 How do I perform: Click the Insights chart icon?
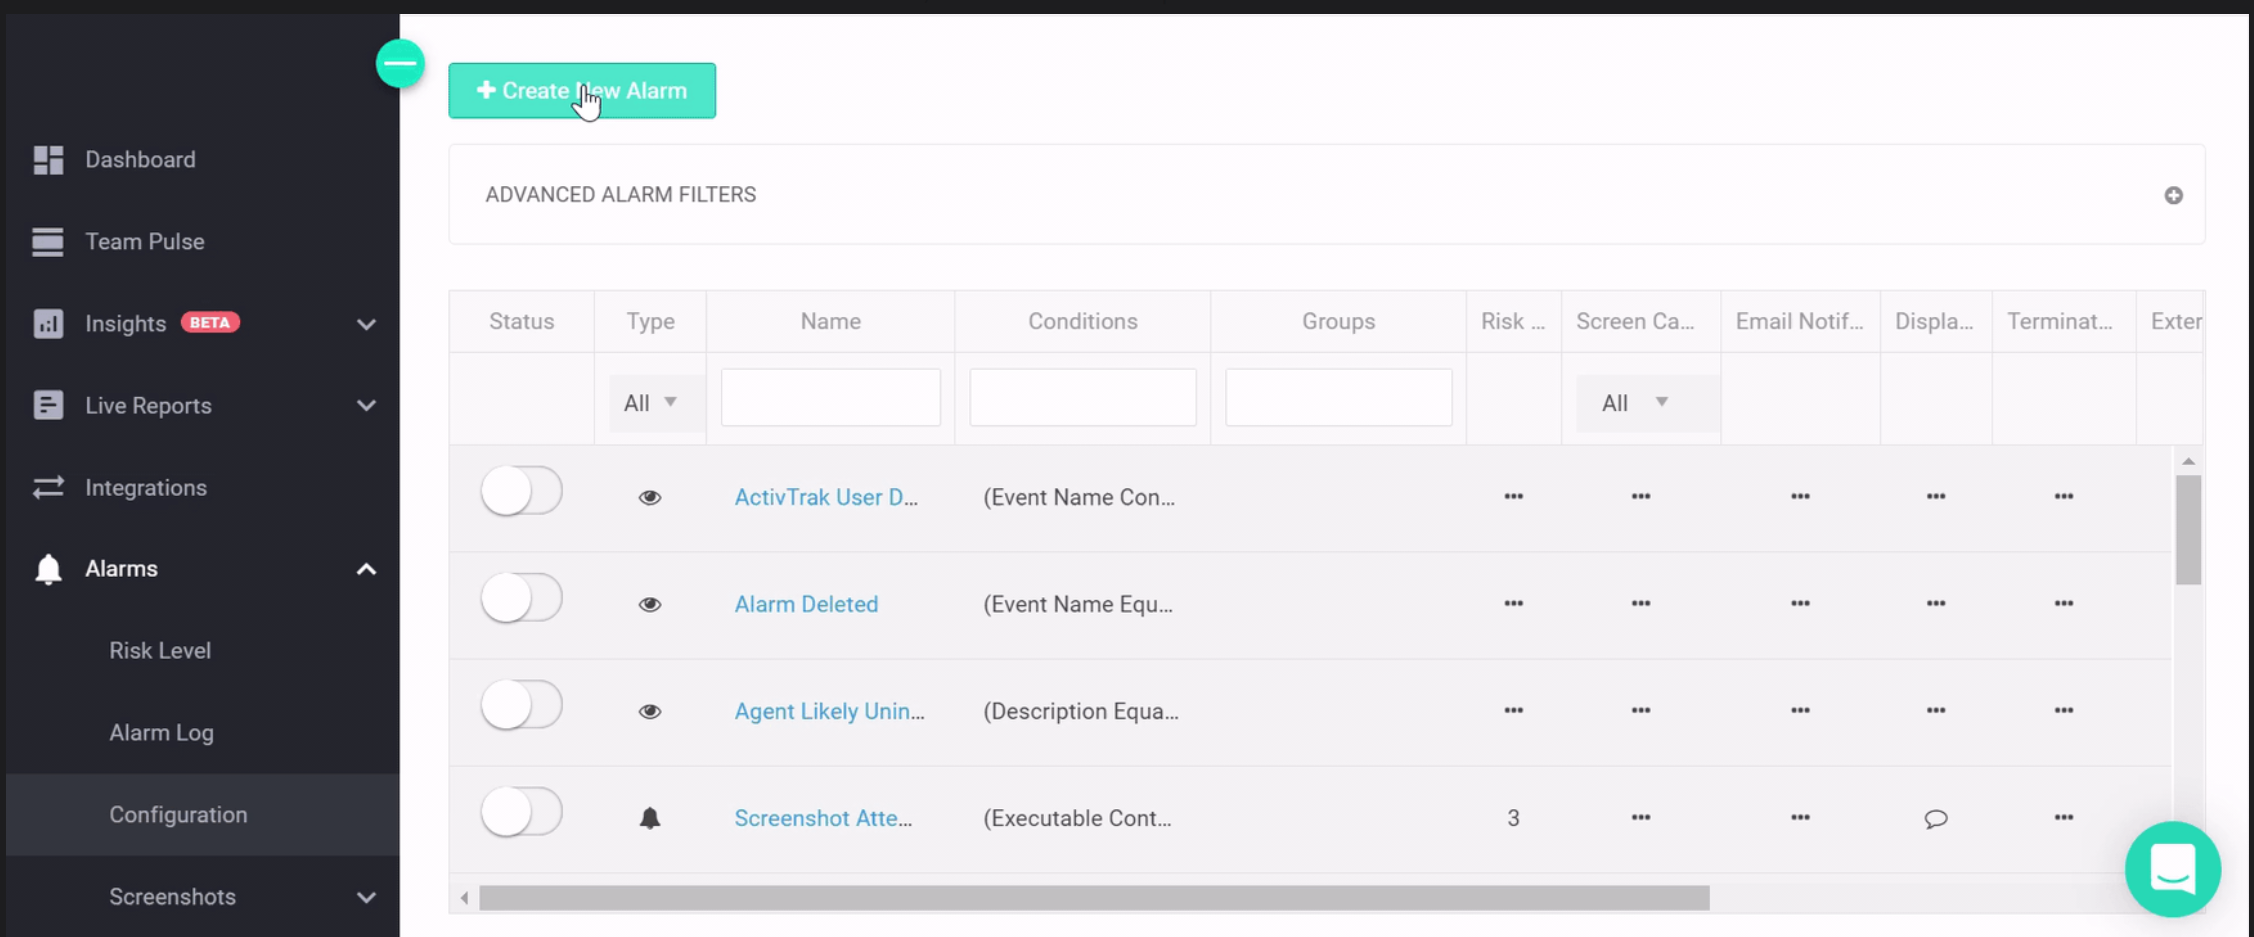click(48, 323)
